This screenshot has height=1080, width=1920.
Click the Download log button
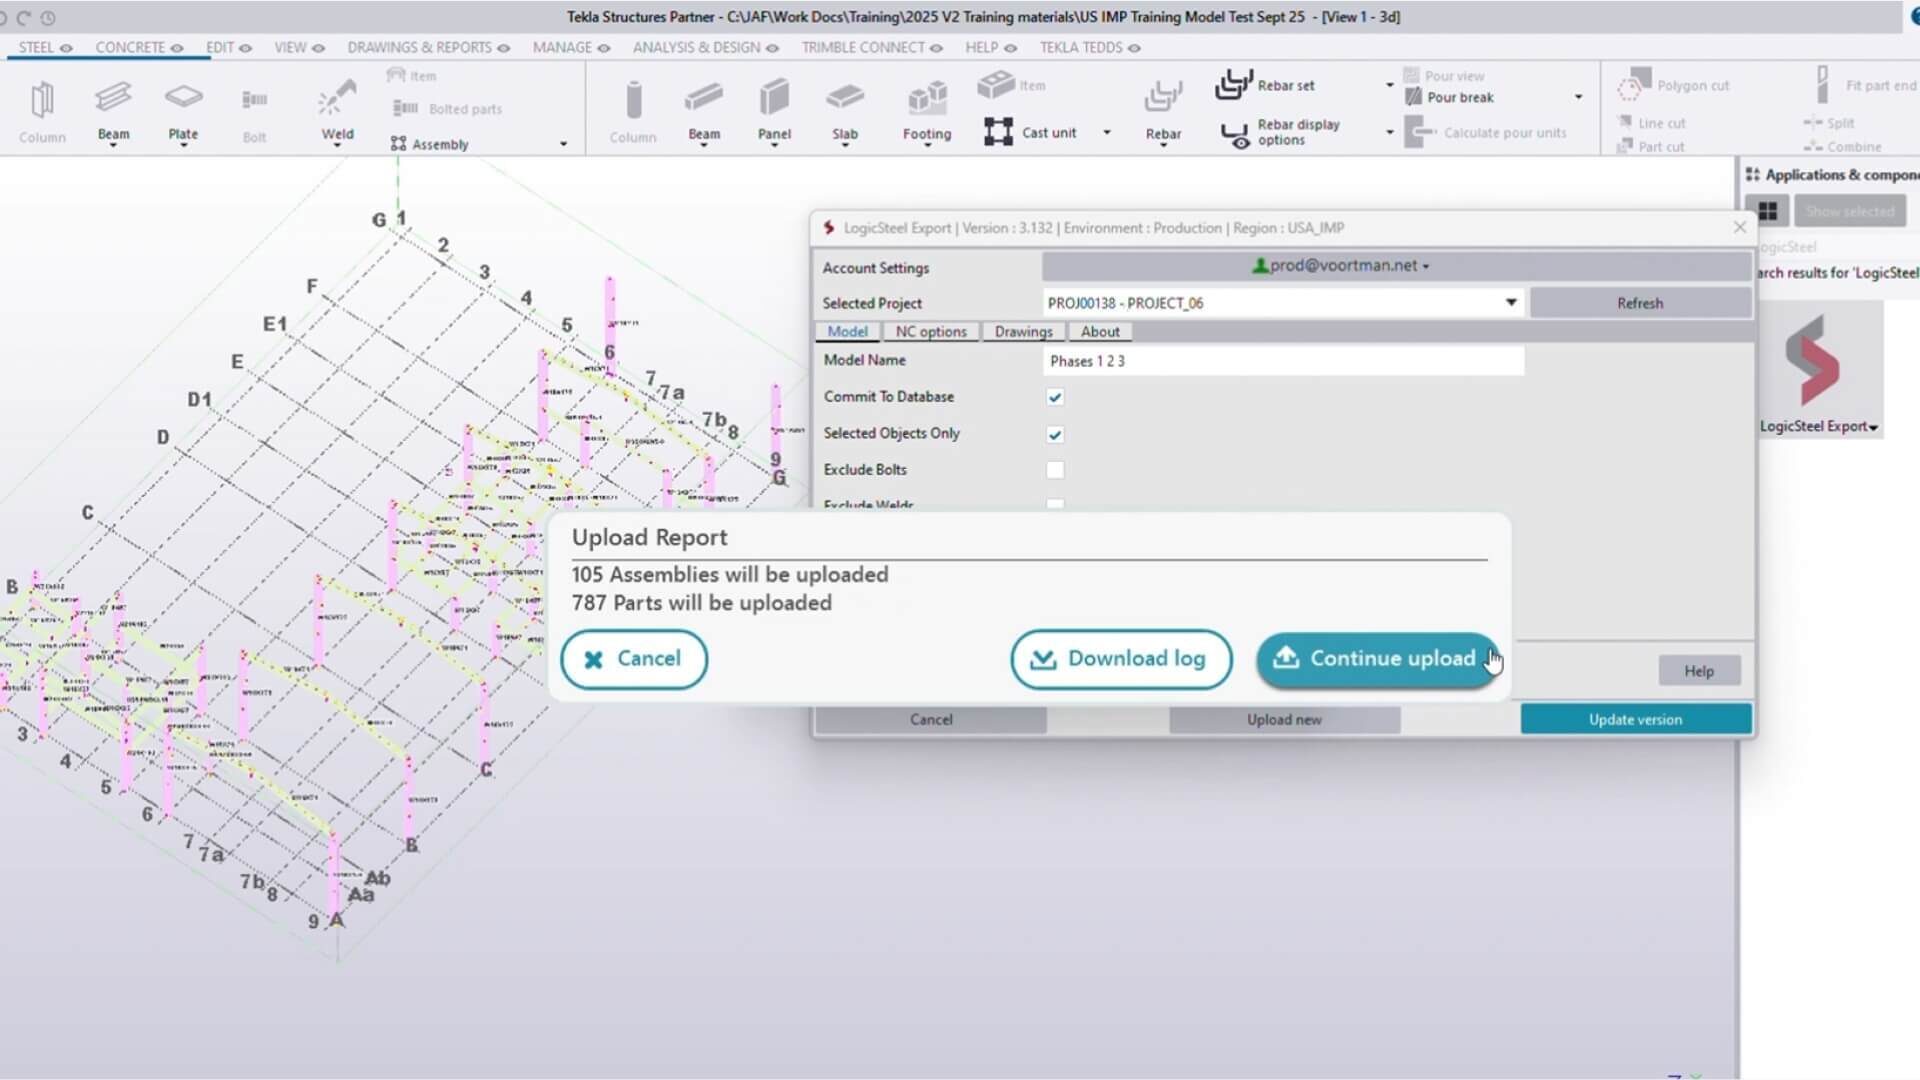click(x=1121, y=659)
